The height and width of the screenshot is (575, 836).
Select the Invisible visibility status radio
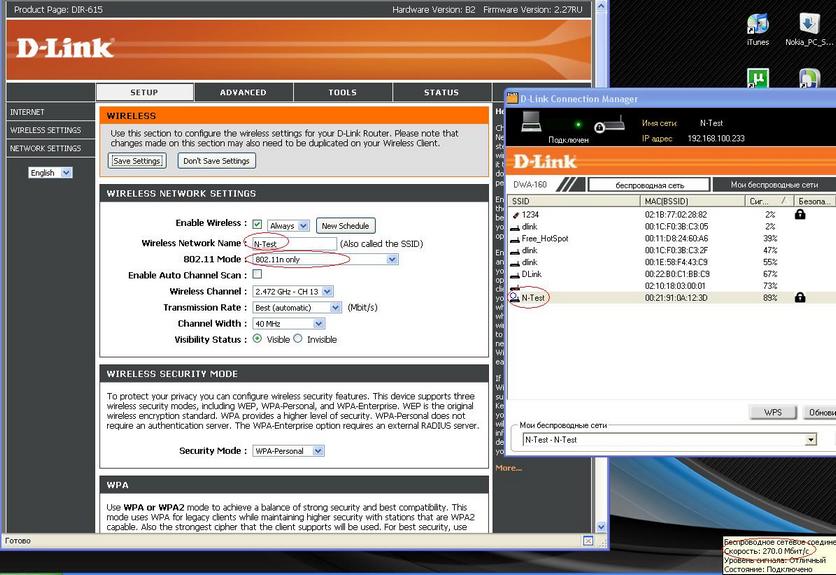(x=300, y=340)
